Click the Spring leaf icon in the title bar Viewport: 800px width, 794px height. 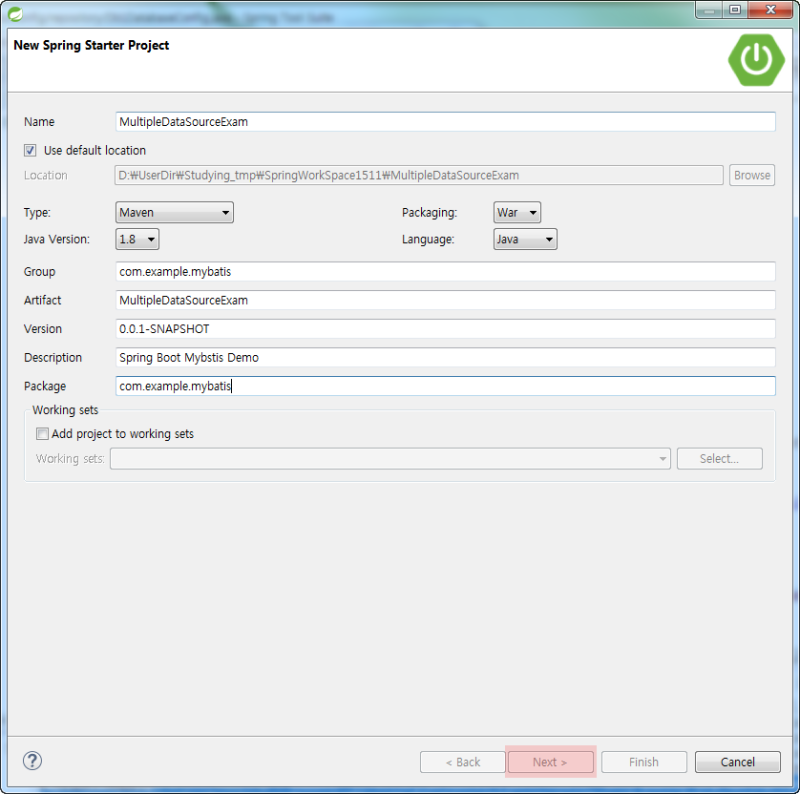pos(15,14)
